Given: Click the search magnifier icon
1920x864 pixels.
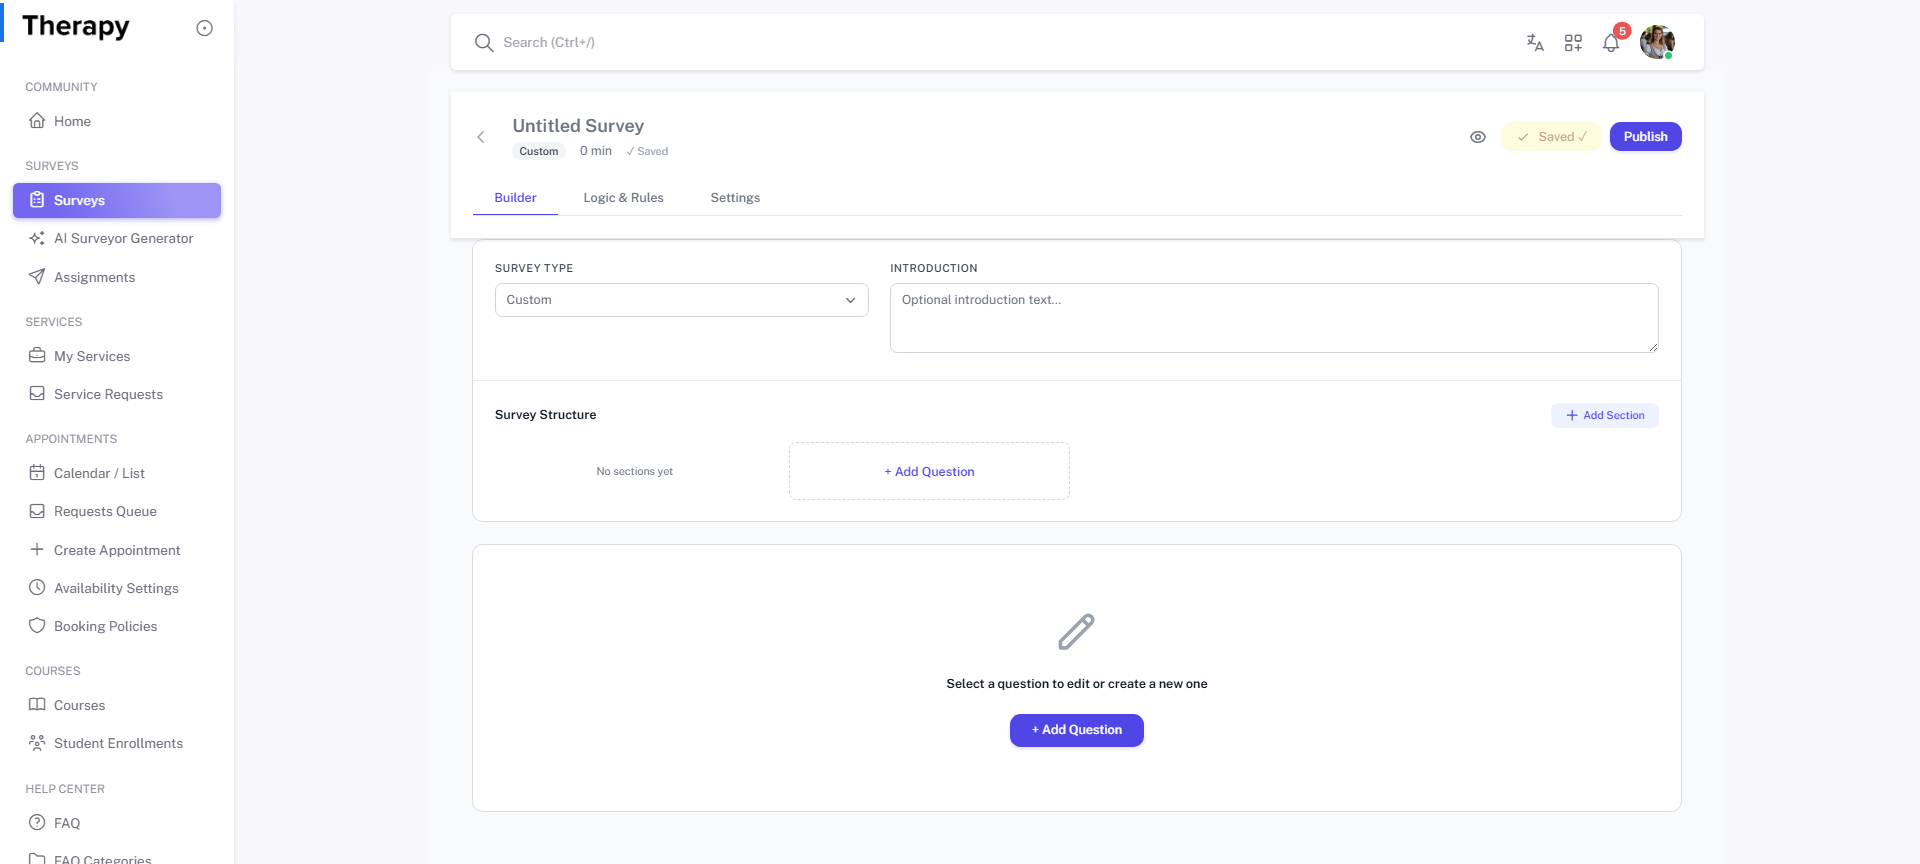Looking at the screenshot, I should pyautogui.click(x=484, y=43).
